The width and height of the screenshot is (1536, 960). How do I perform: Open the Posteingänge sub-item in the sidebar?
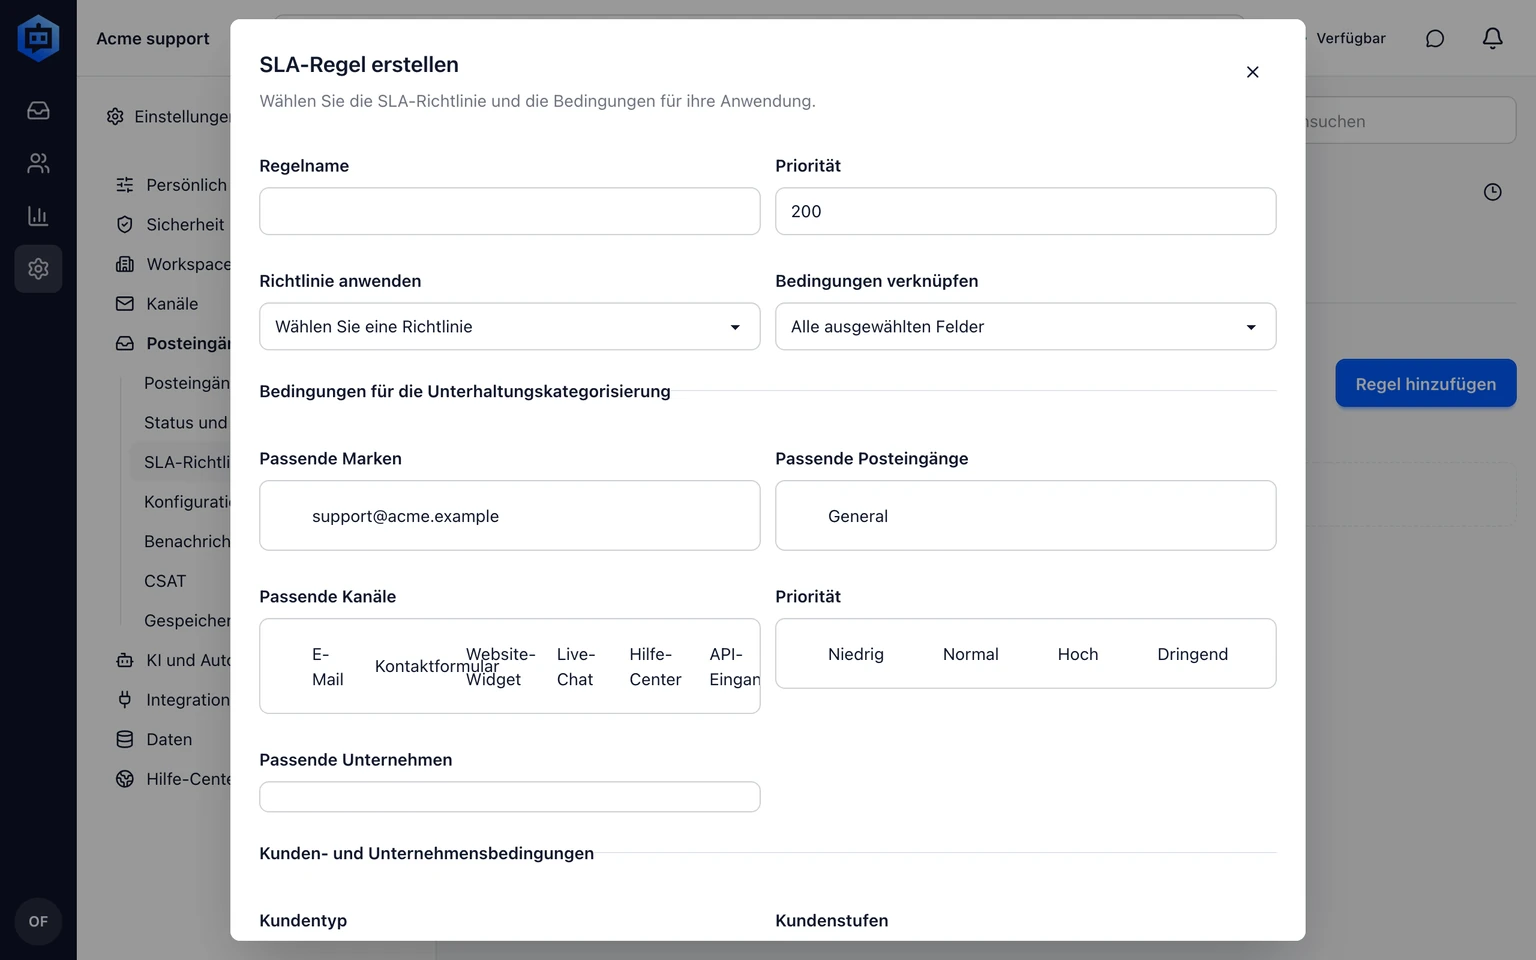pyautogui.click(x=186, y=383)
